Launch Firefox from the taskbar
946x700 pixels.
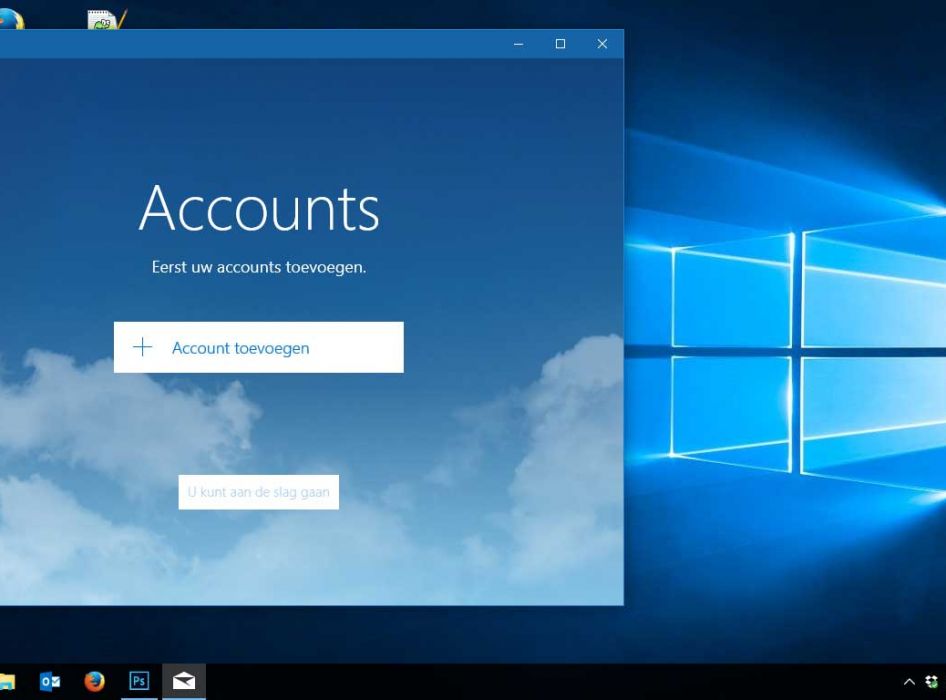(x=94, y=681)
